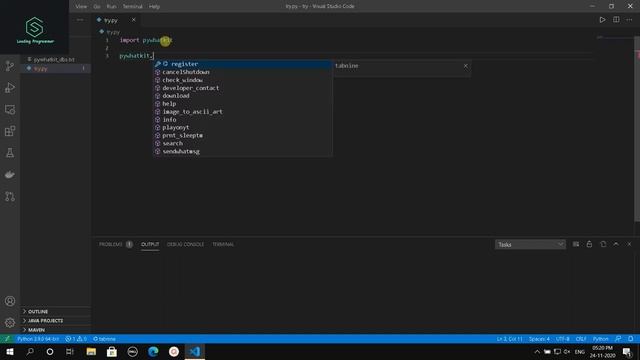Open pywhatkit_dbs.txt in the explorer
The width and height of the screenshot is (640, 360).
pos(56,60)
